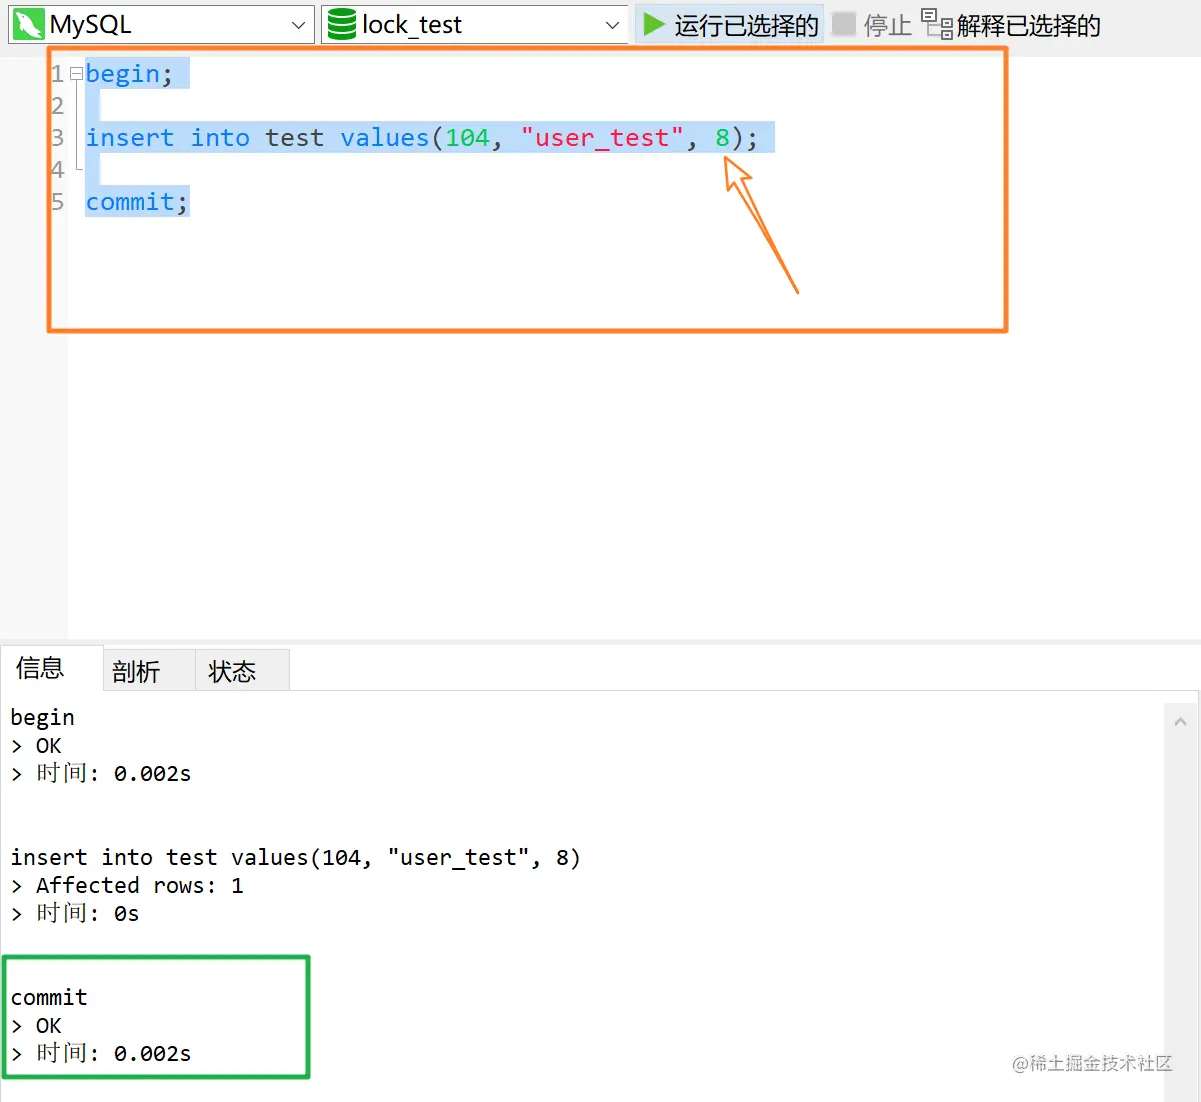1201x1102 pixels.
Task: Click the green run-selected play icon
Action: click(654, 25)
